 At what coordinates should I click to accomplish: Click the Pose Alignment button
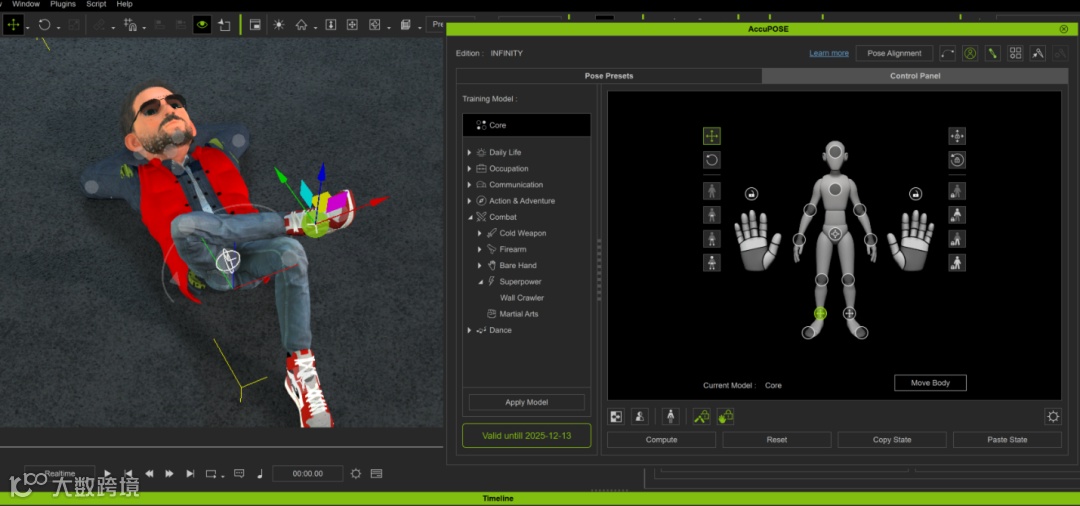[x=894, y=53]
